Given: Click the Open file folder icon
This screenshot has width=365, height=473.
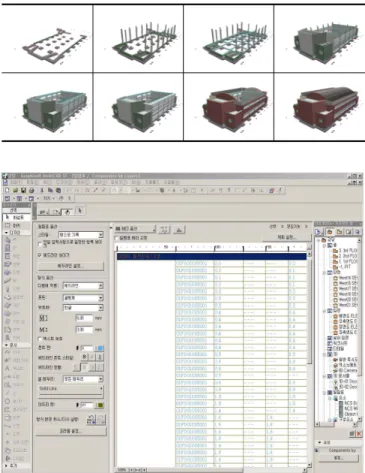Looking at the screenshot, I should [x=15, y=190].
